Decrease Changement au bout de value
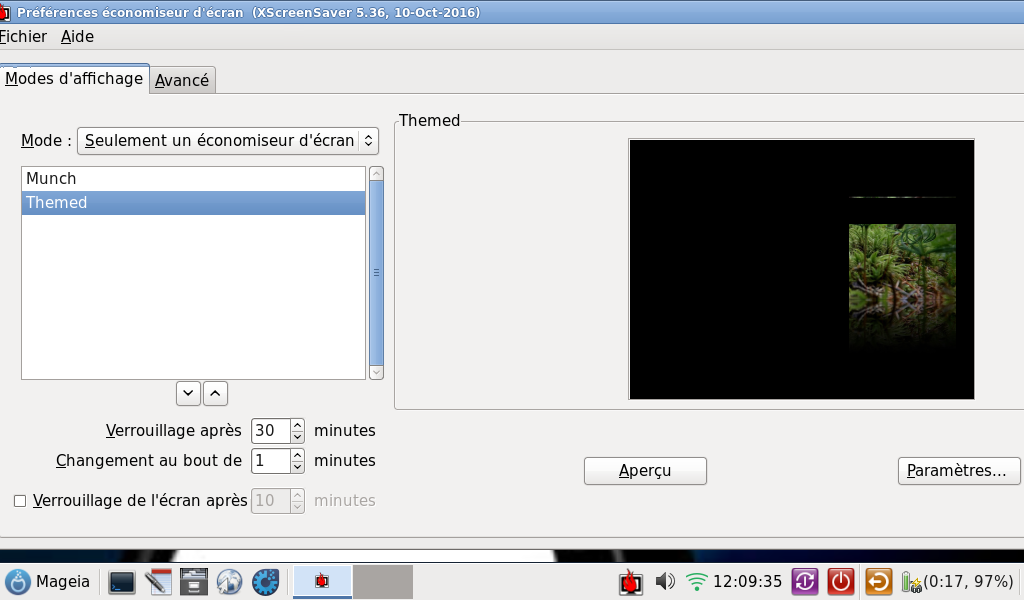 point(298,467)
